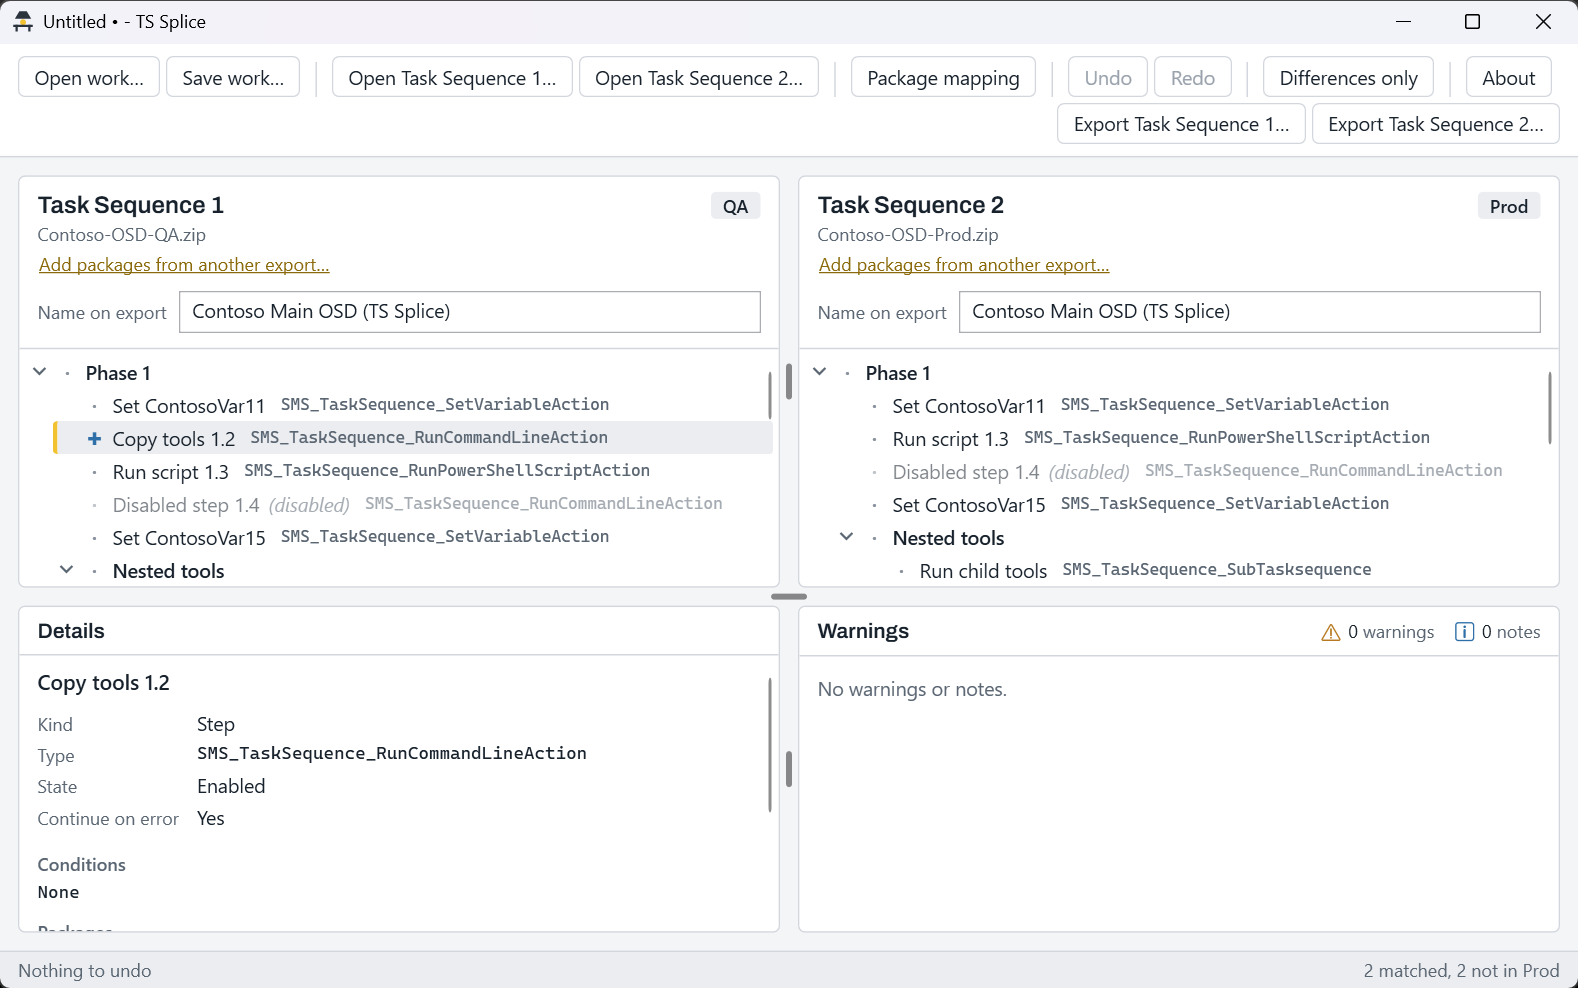Click Save work... button
Screen dimensions: 1578x988
233,78
